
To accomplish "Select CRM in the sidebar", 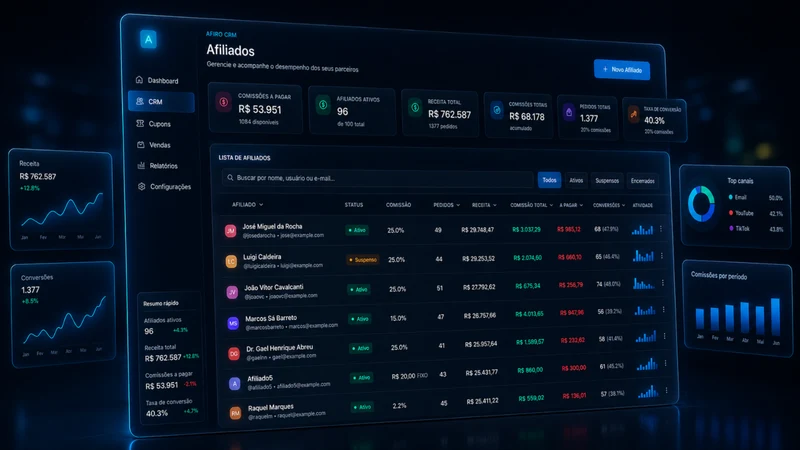I will pos(161,102).
